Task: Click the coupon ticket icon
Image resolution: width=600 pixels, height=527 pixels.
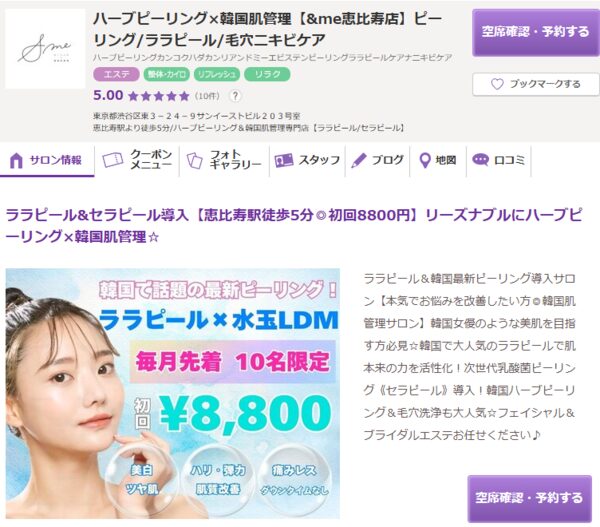Action: point(112,160)
